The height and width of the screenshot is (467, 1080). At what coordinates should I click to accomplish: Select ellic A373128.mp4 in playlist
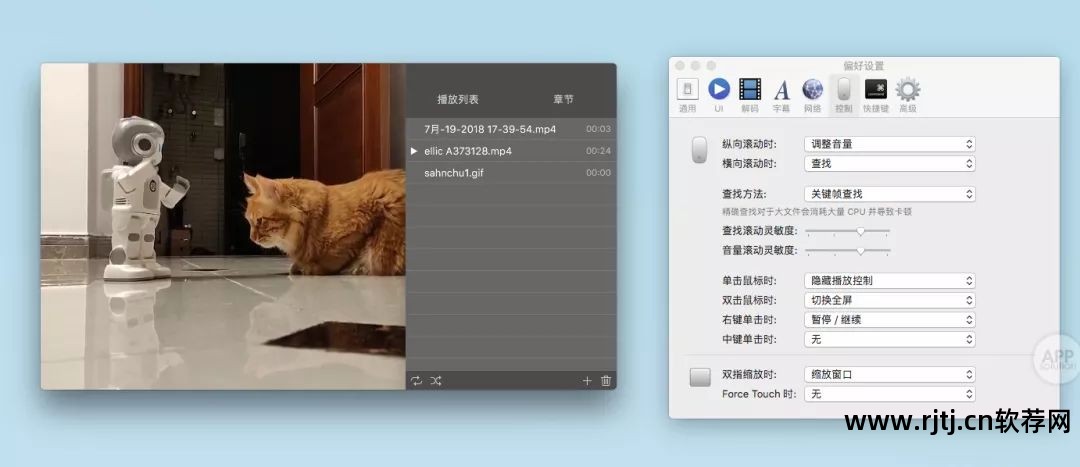pos(511,151)
